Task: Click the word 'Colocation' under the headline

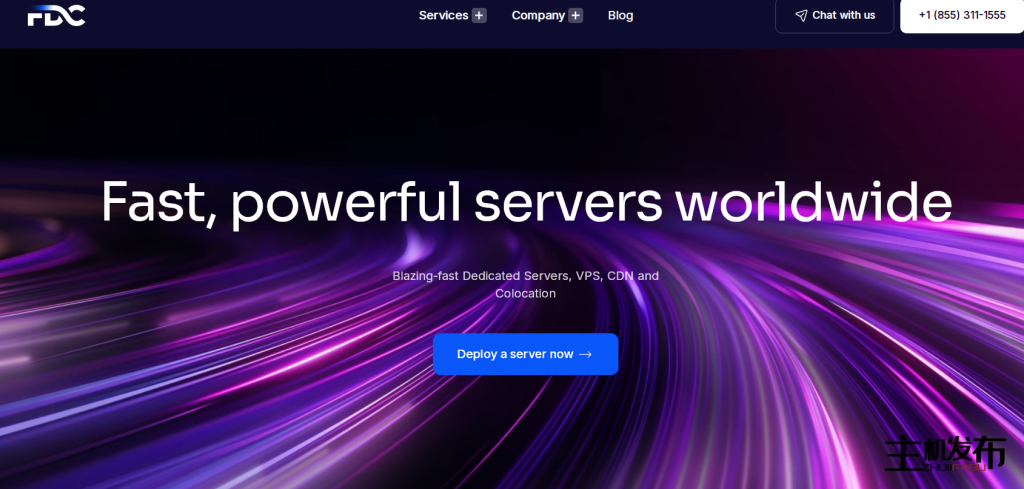Action: point(525,293)
